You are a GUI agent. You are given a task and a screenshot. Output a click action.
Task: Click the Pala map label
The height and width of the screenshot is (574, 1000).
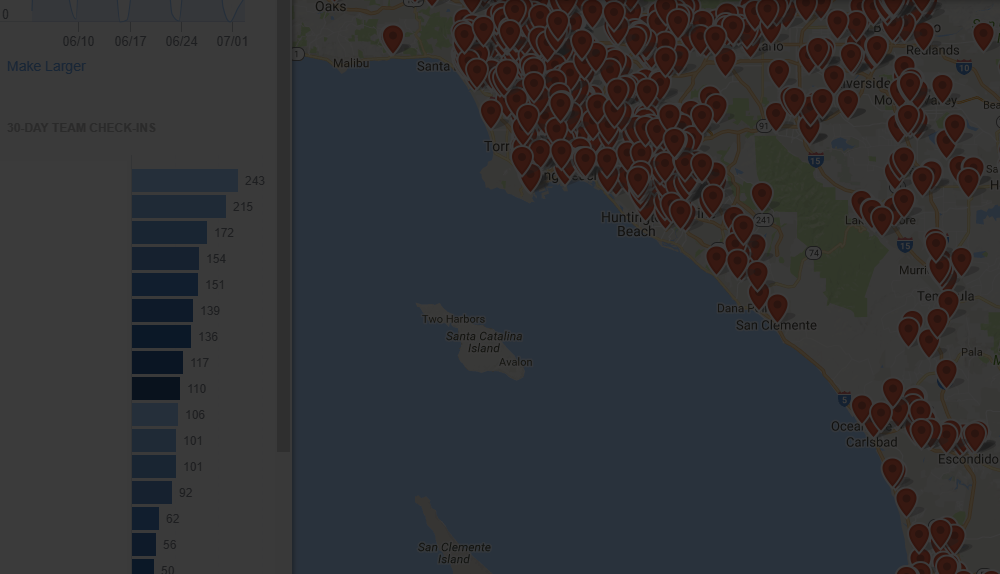(971, 352)
